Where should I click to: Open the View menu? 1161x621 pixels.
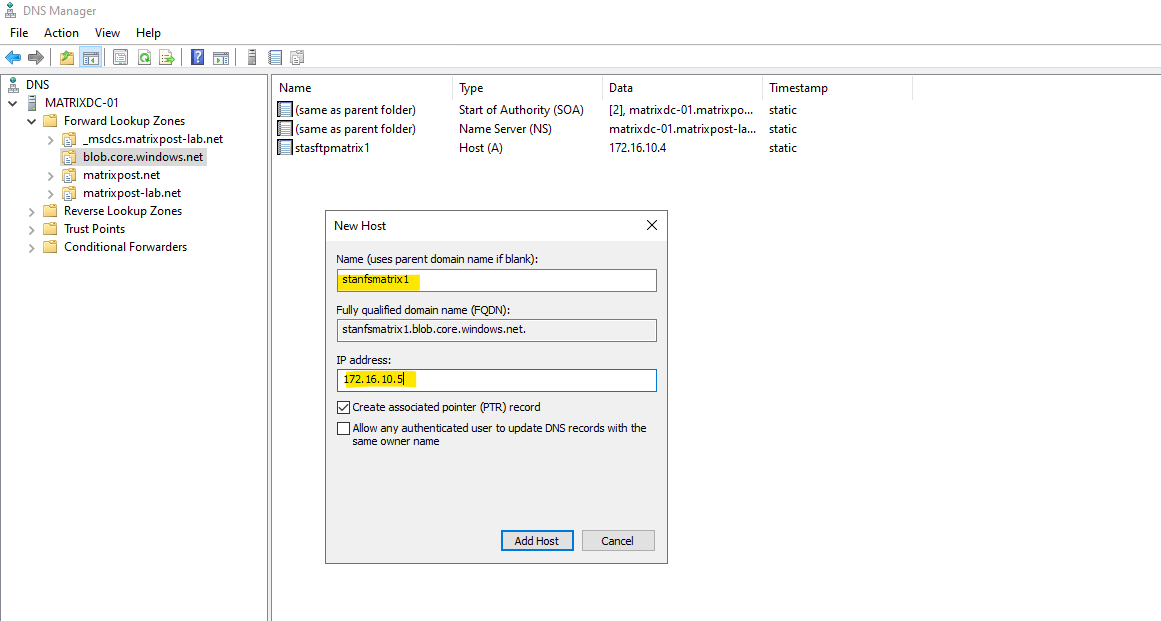point(107,33)
